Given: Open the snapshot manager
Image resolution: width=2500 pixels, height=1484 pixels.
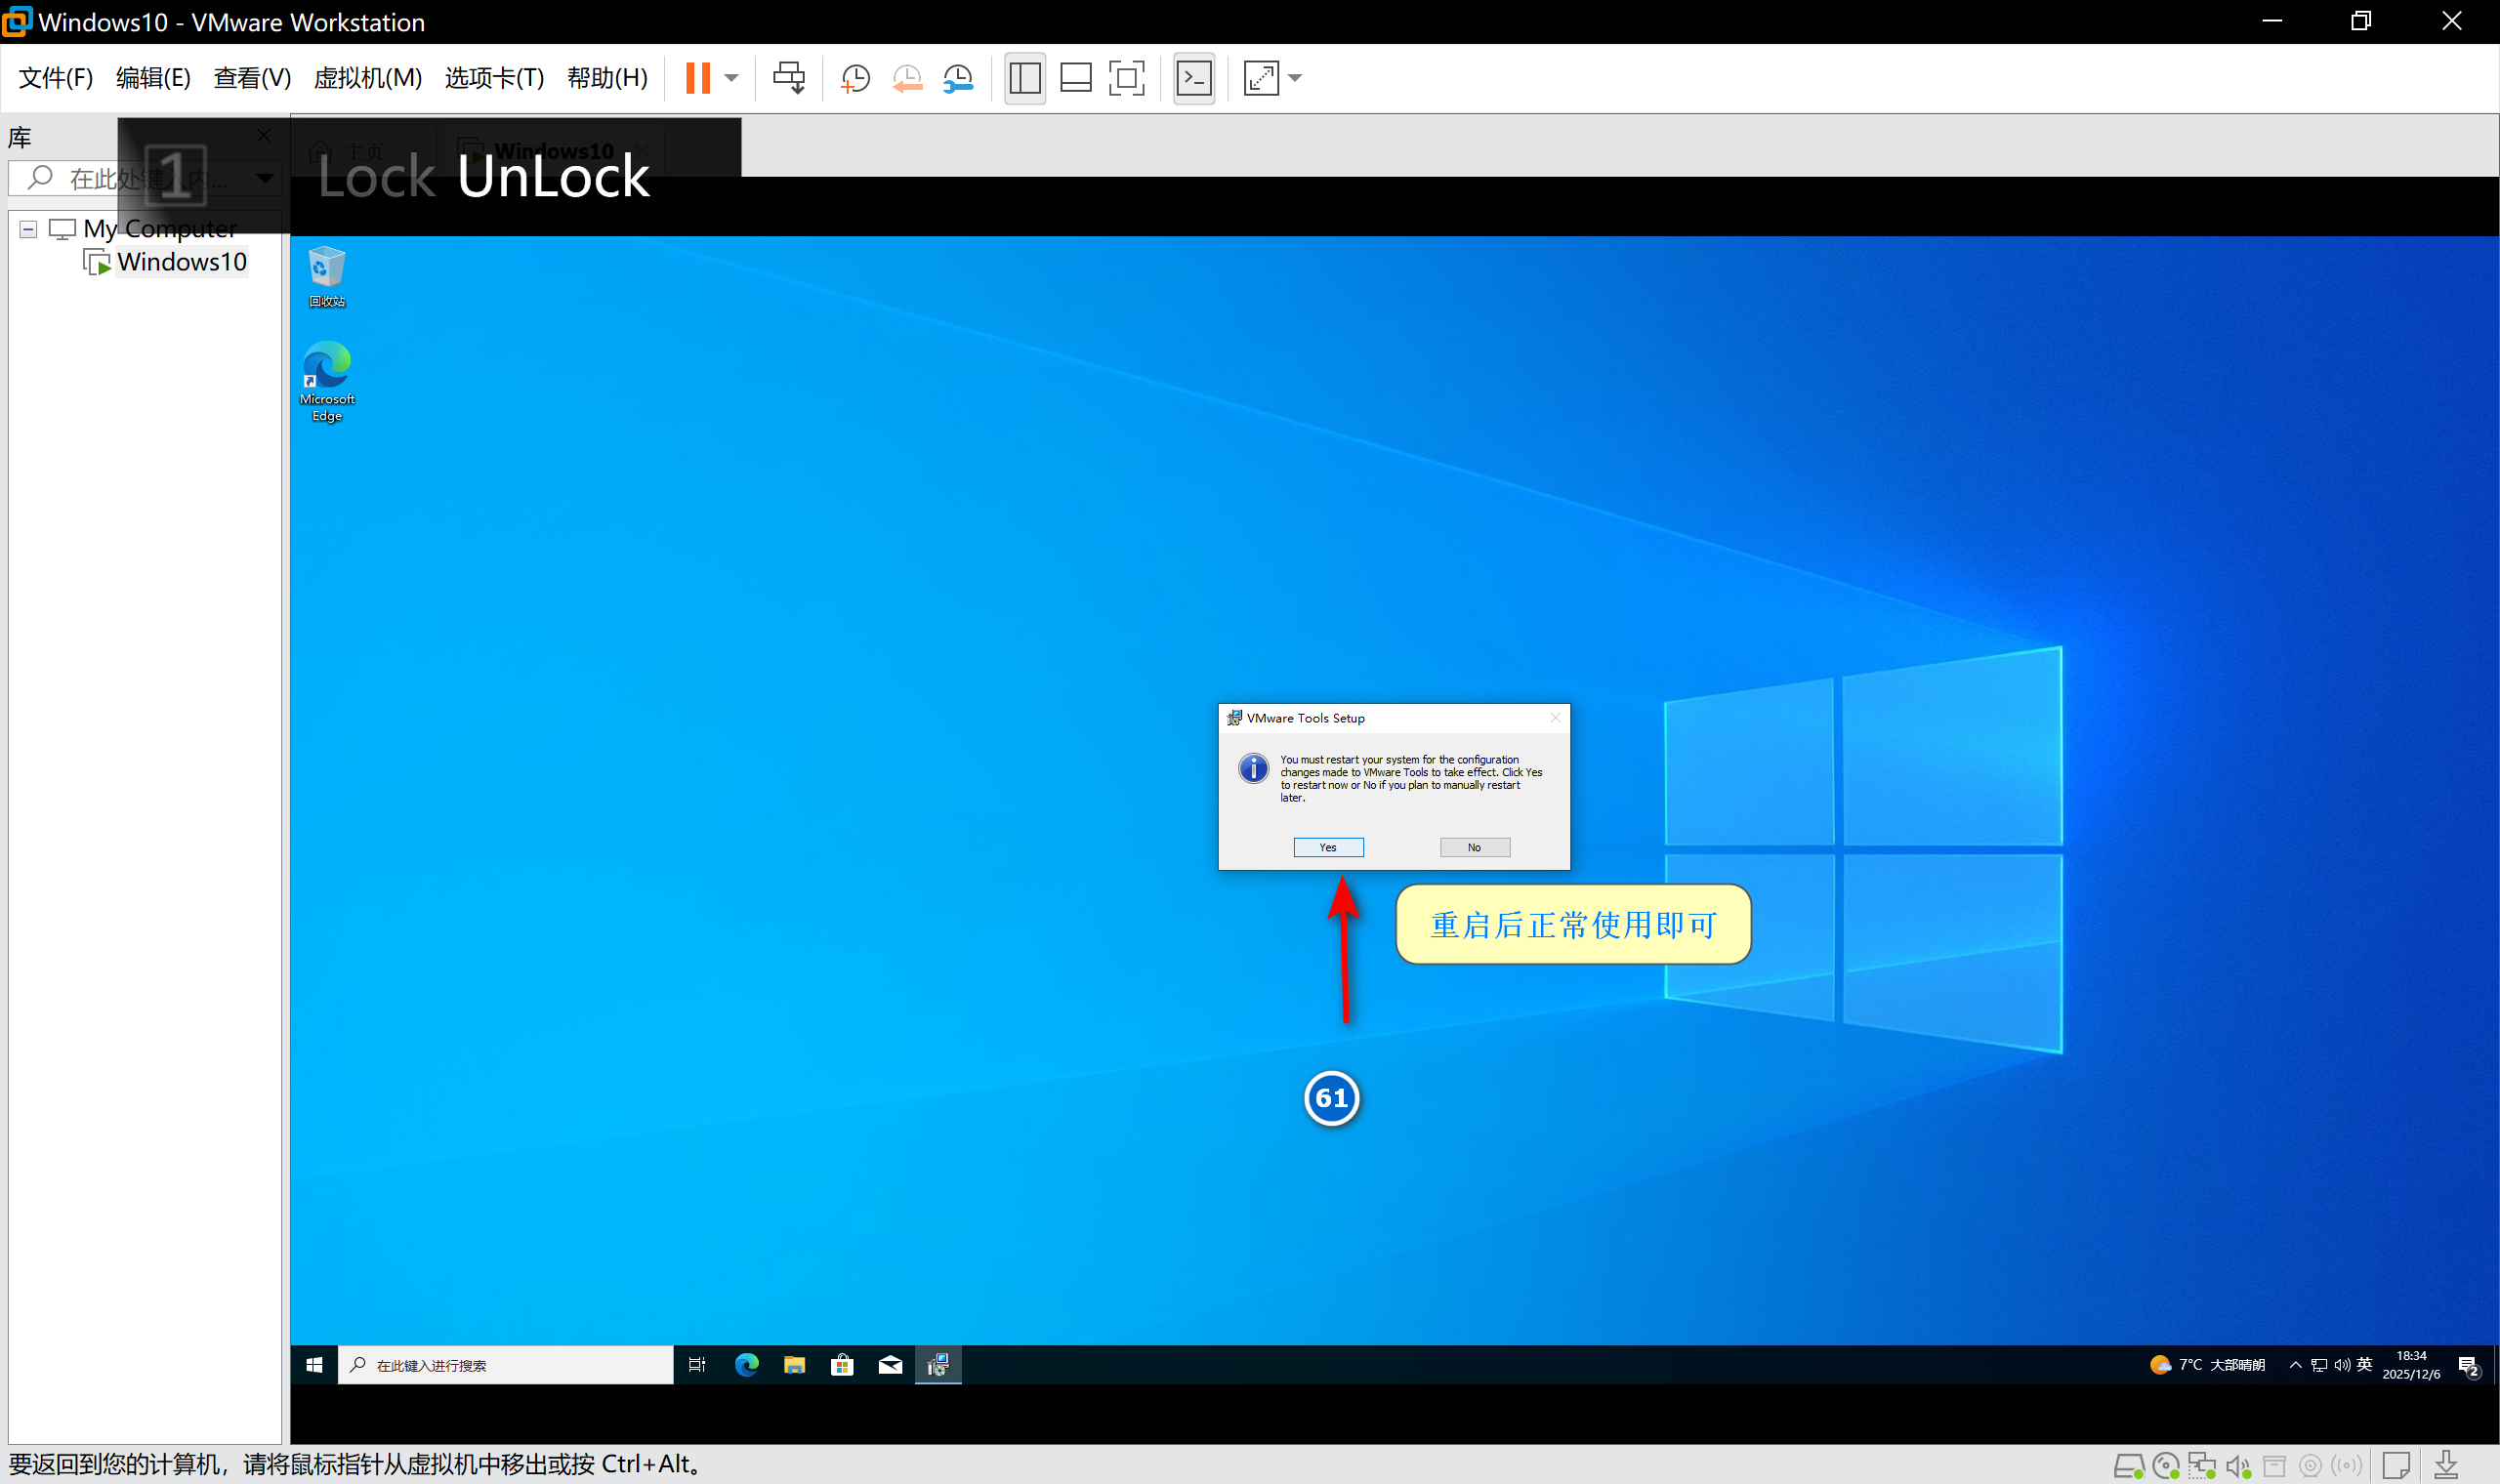Looking at the screenshot, I should pos(958,78).
